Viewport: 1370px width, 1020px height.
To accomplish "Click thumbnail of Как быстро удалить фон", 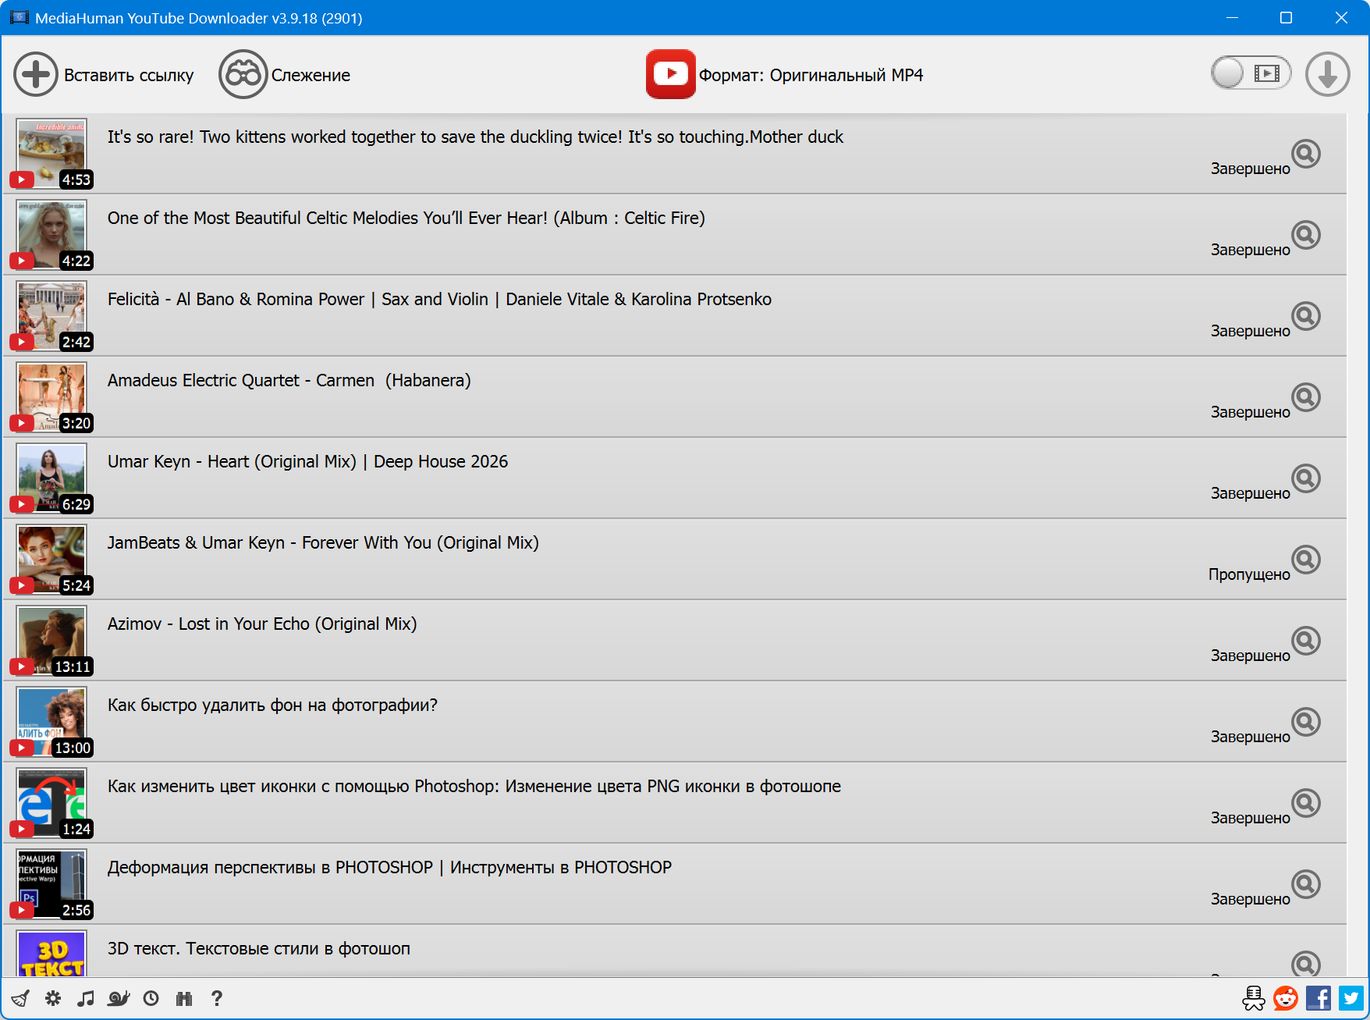I will (52, 722).
